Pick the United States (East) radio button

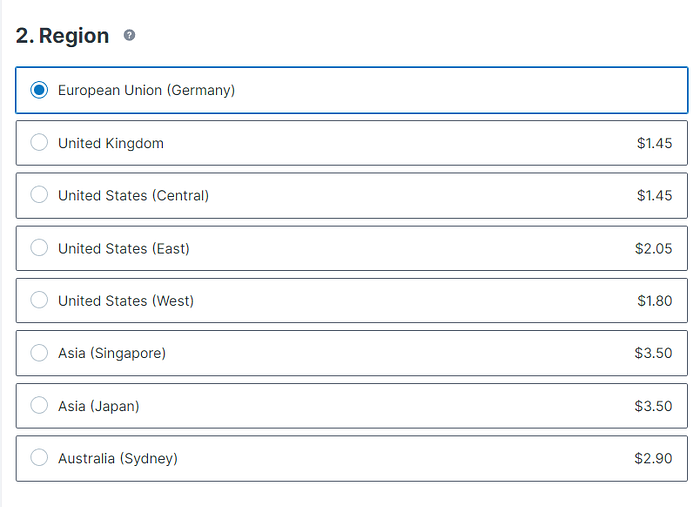point(39,248)
